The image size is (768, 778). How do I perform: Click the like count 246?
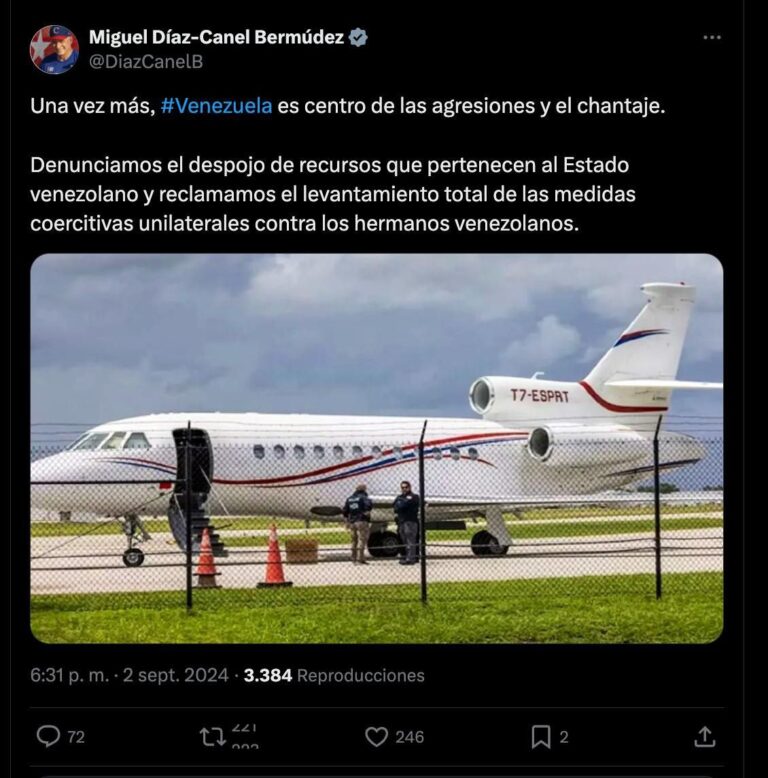[x=409, y=737]
